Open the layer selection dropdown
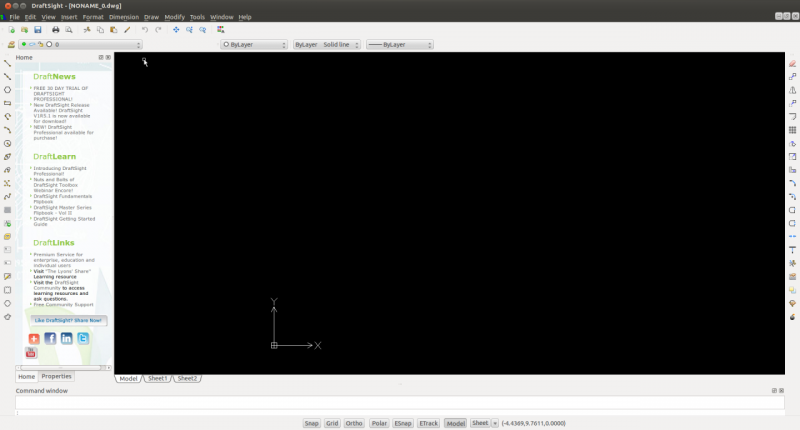Screen dimensions: 800x430 (x=80, y=45)
